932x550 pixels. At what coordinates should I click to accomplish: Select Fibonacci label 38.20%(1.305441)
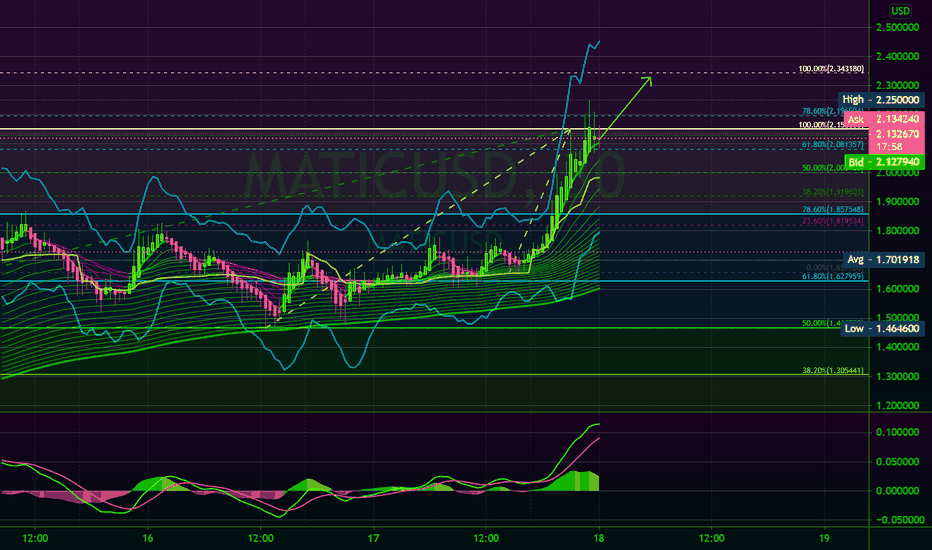[x=833, y=370]
